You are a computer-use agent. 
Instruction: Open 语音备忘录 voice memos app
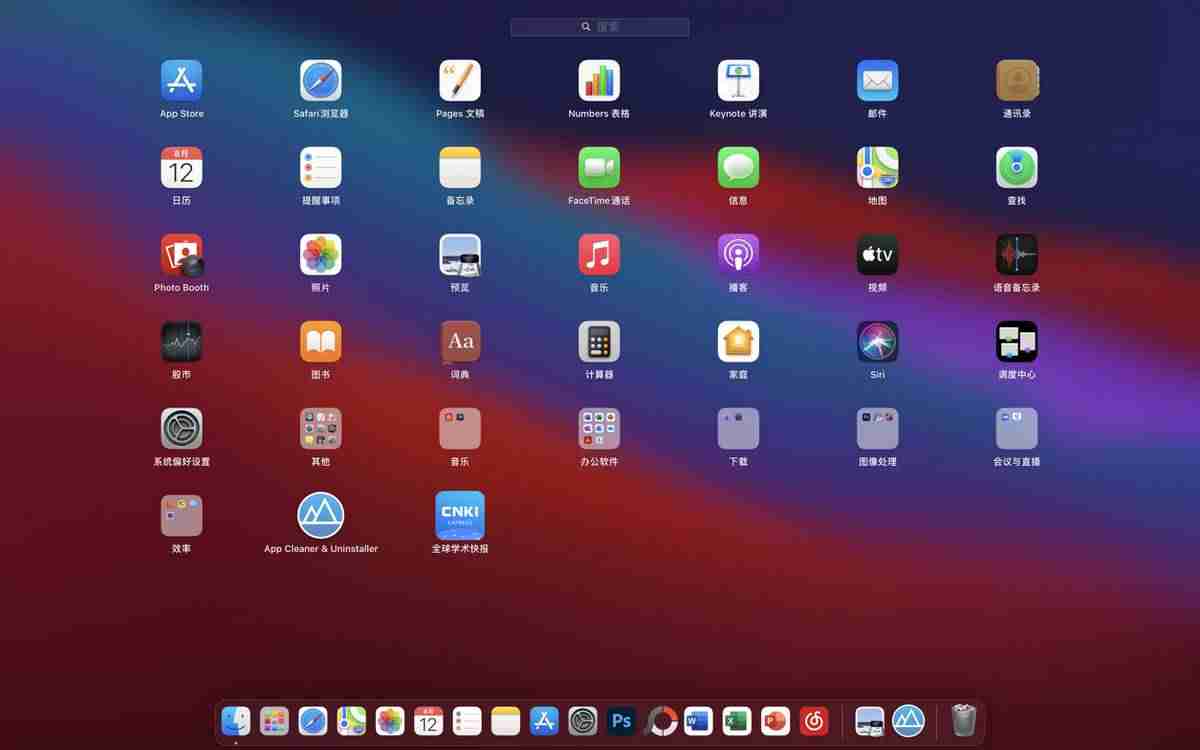pos(1017,255)
